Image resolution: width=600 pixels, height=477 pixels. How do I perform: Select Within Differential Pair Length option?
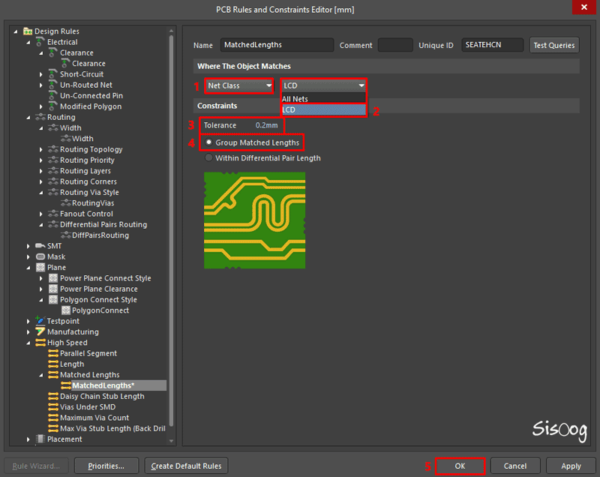click(209, 158)
